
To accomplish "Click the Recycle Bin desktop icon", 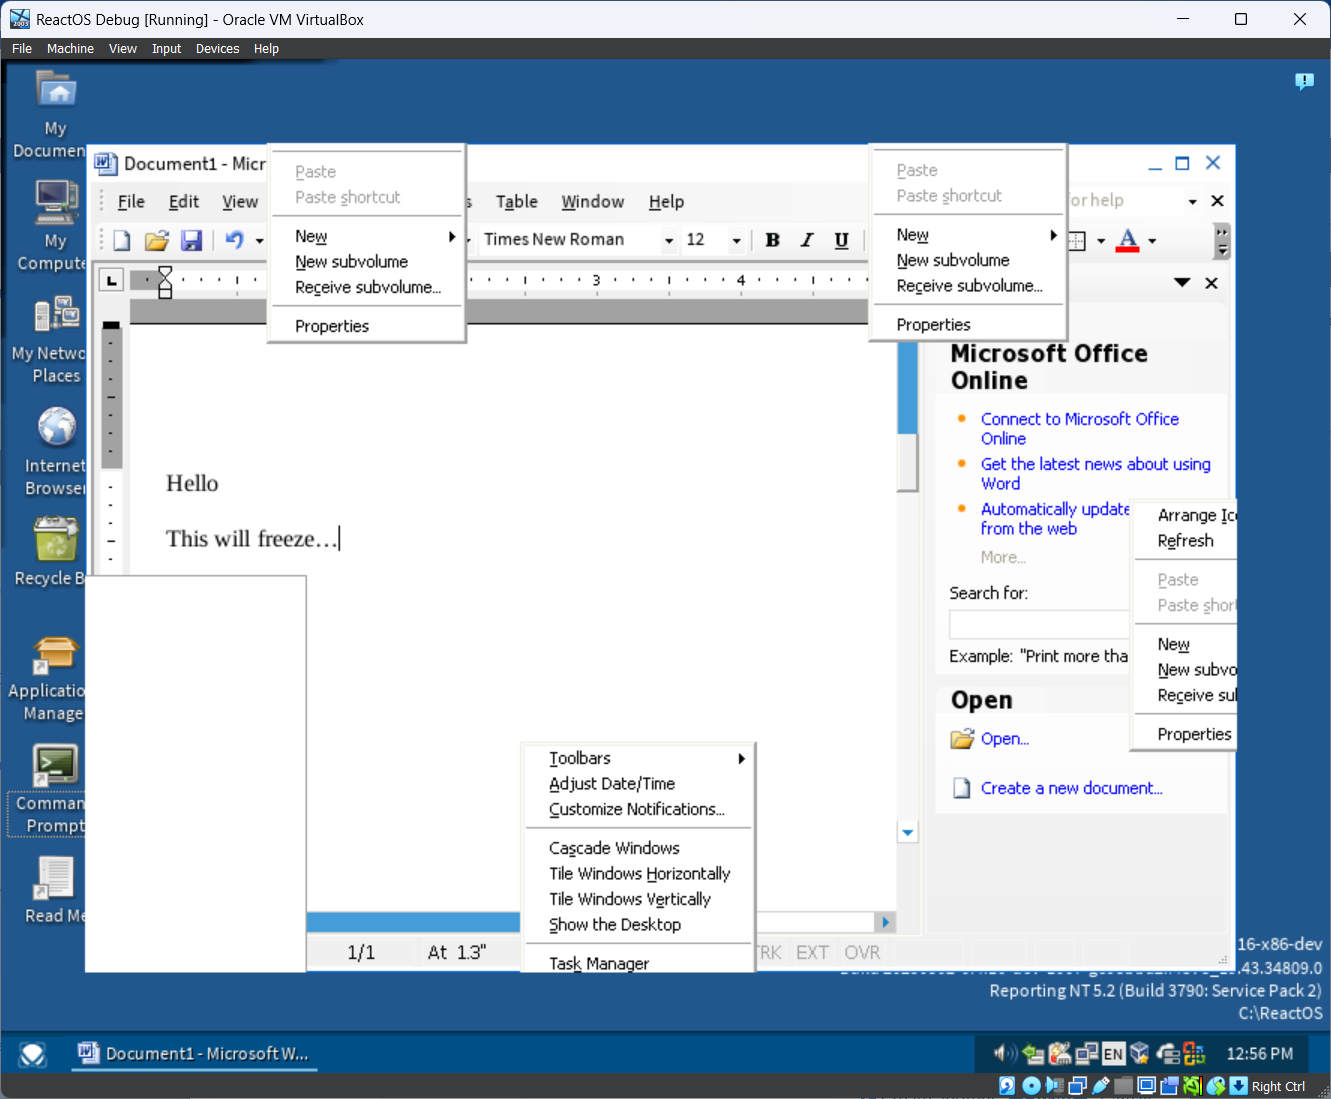I will (50, 551).
